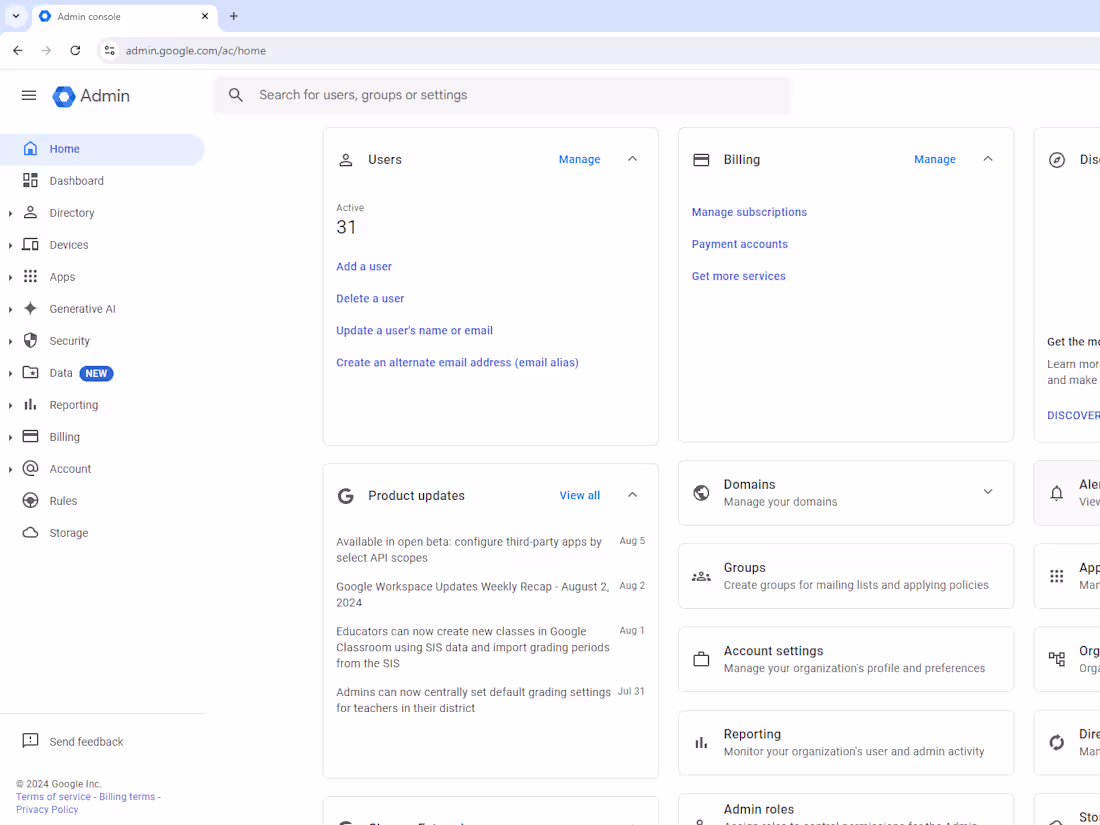
Task: Click the Billing card icon
Action: (x=701, y=159)
